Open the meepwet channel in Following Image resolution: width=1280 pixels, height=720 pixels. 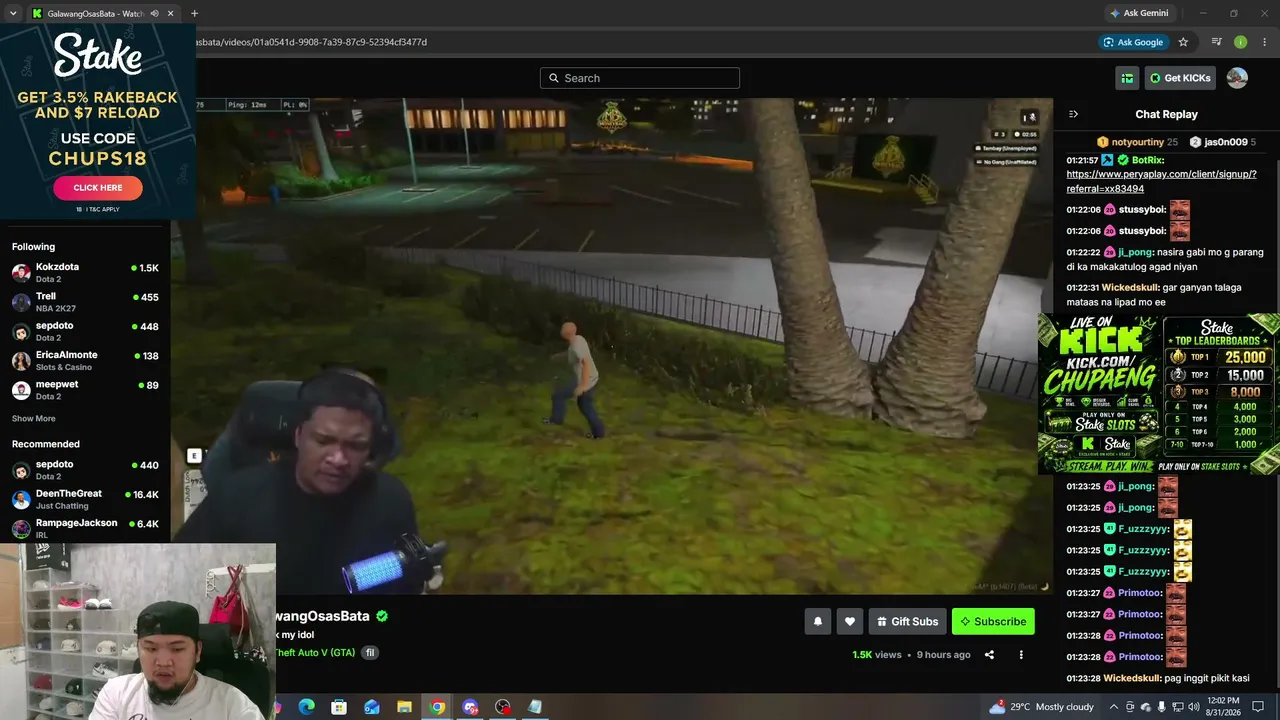point(85,389)
